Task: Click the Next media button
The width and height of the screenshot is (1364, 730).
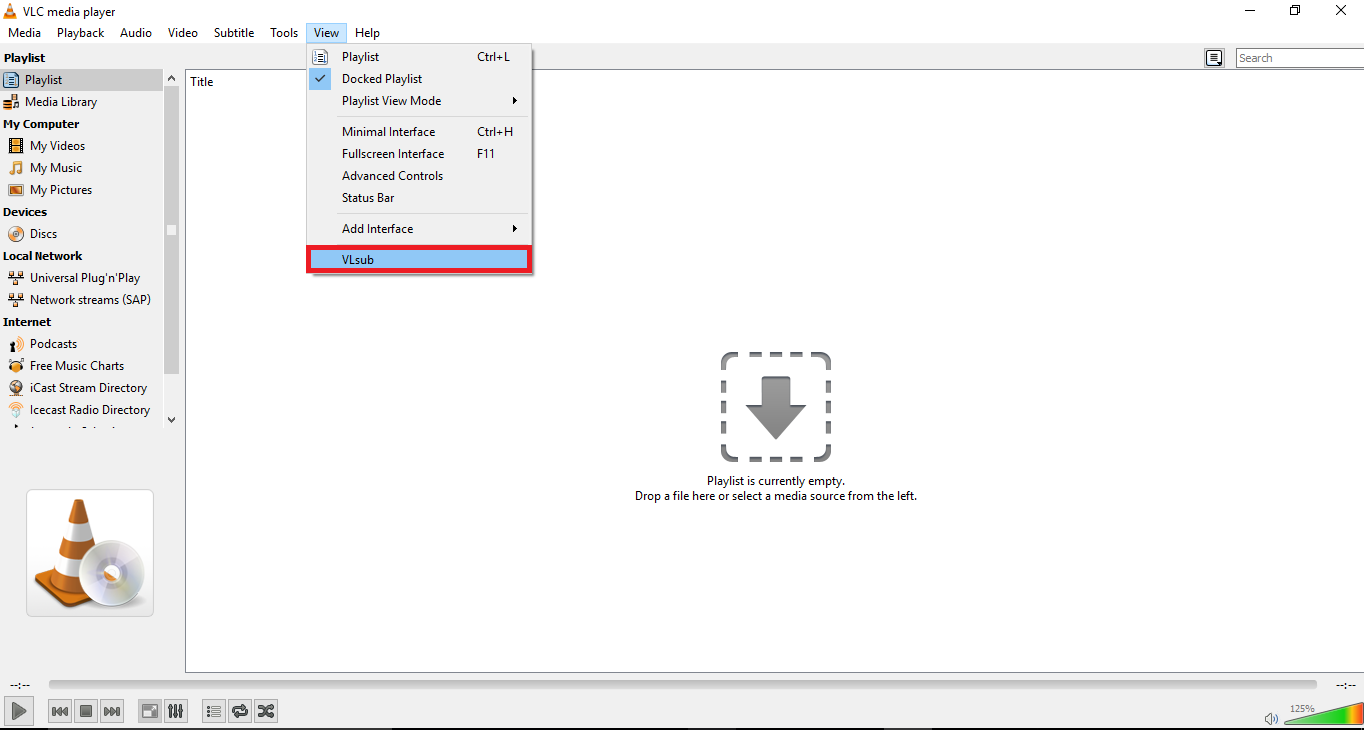Action: click(x=112, y=711)
